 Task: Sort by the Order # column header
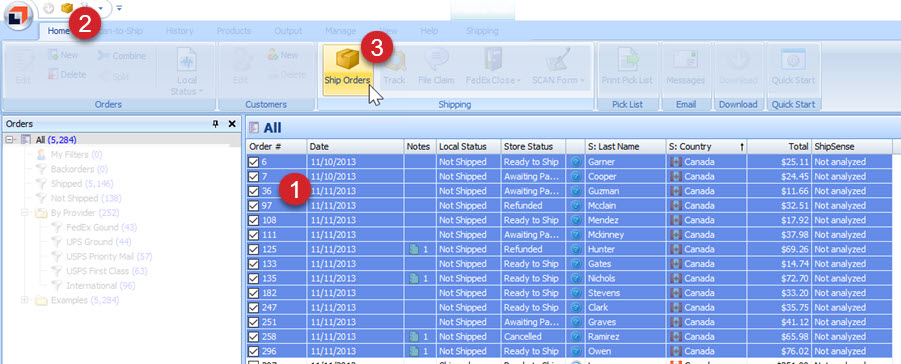[276, 147]
